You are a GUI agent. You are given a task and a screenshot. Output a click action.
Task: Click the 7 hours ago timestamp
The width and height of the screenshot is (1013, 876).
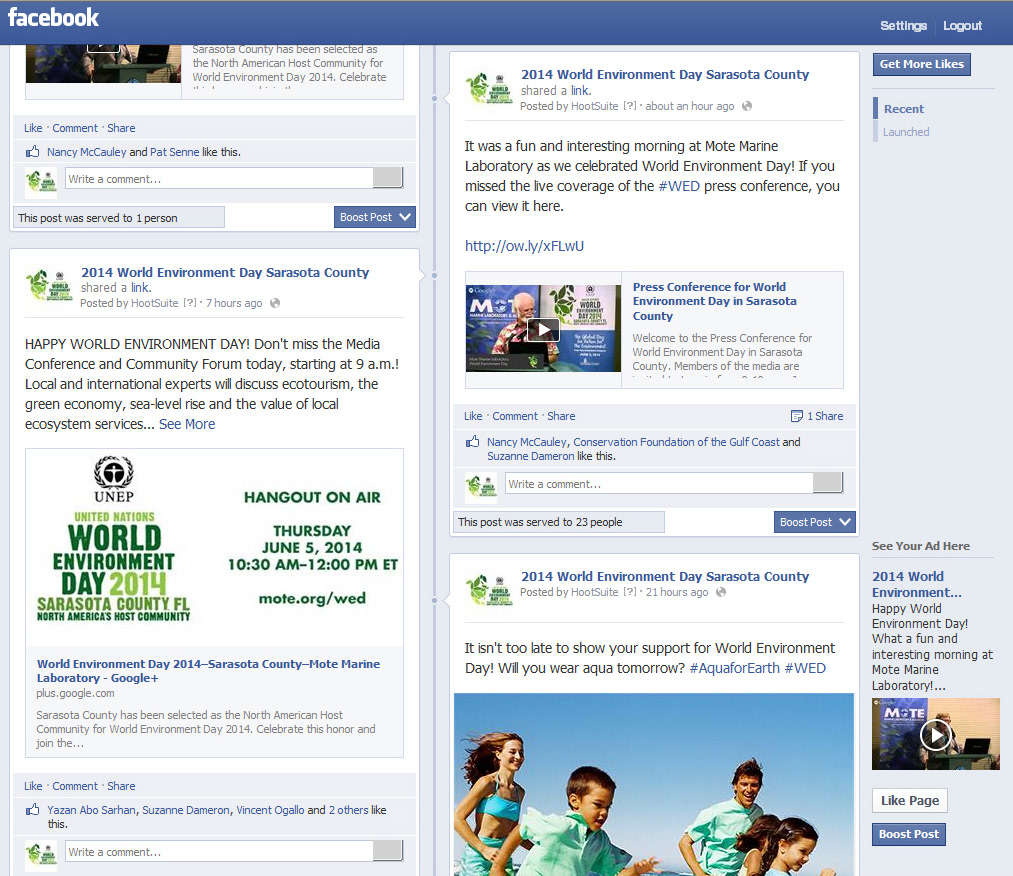(234, 303)
